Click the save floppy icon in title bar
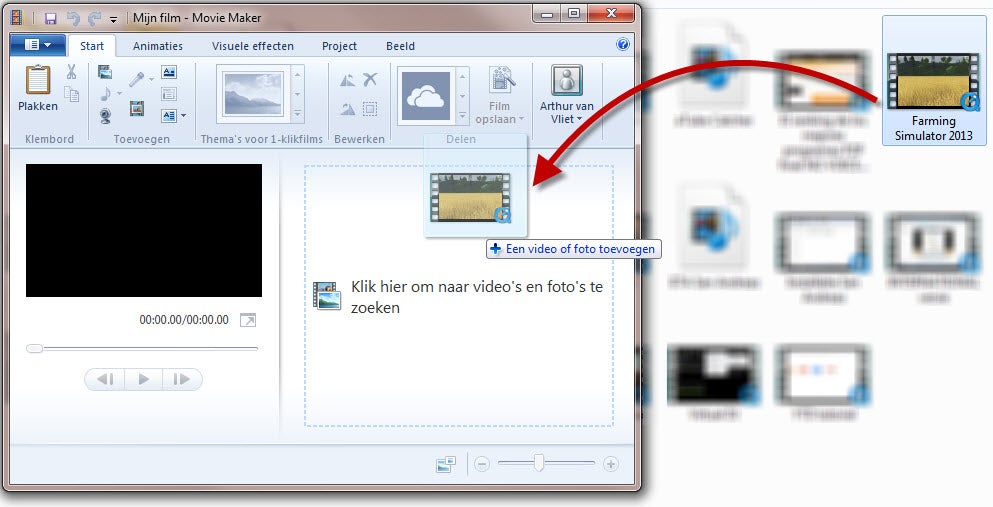 (x=51, y=18)
